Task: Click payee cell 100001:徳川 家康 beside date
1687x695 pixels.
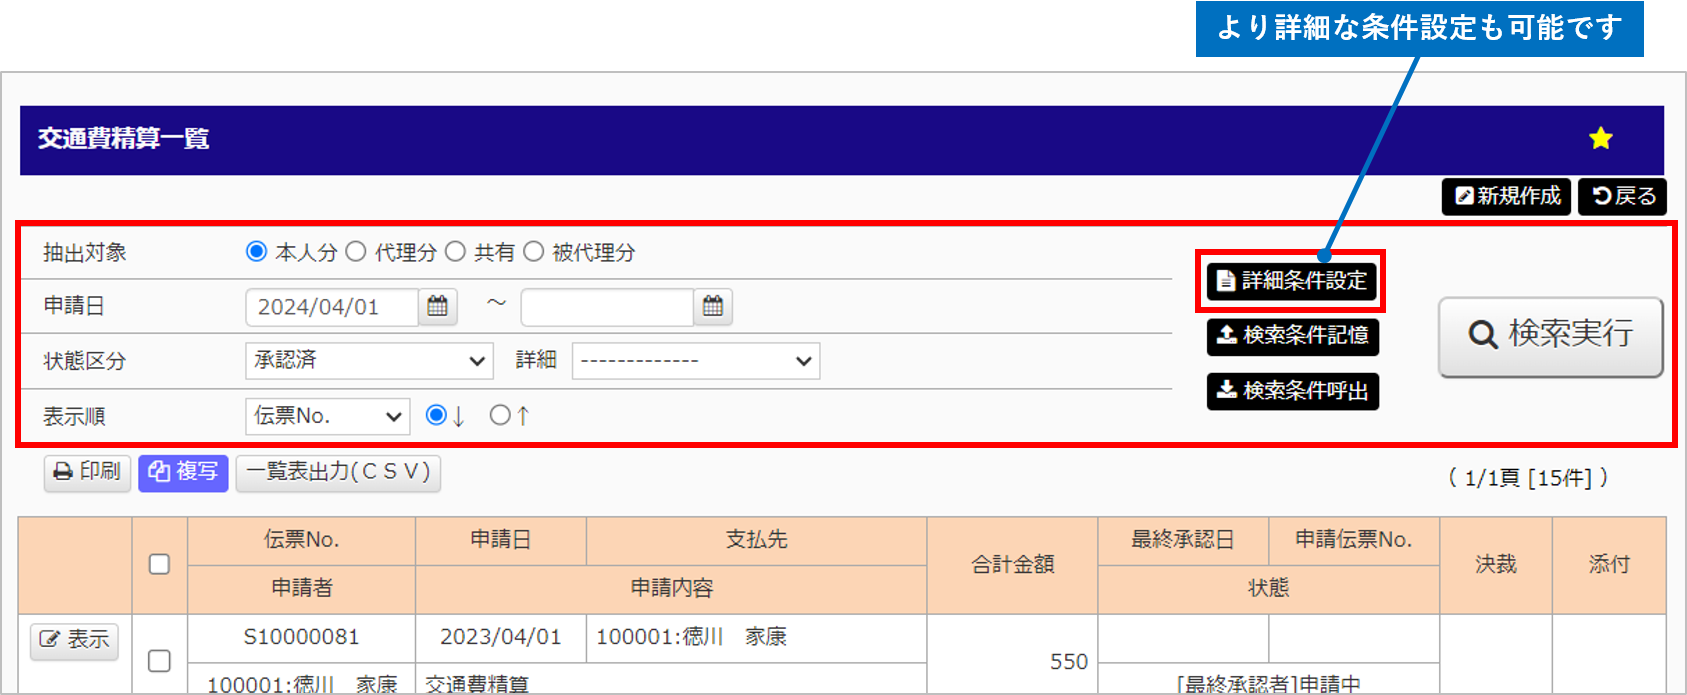Action: pos(756,638)
